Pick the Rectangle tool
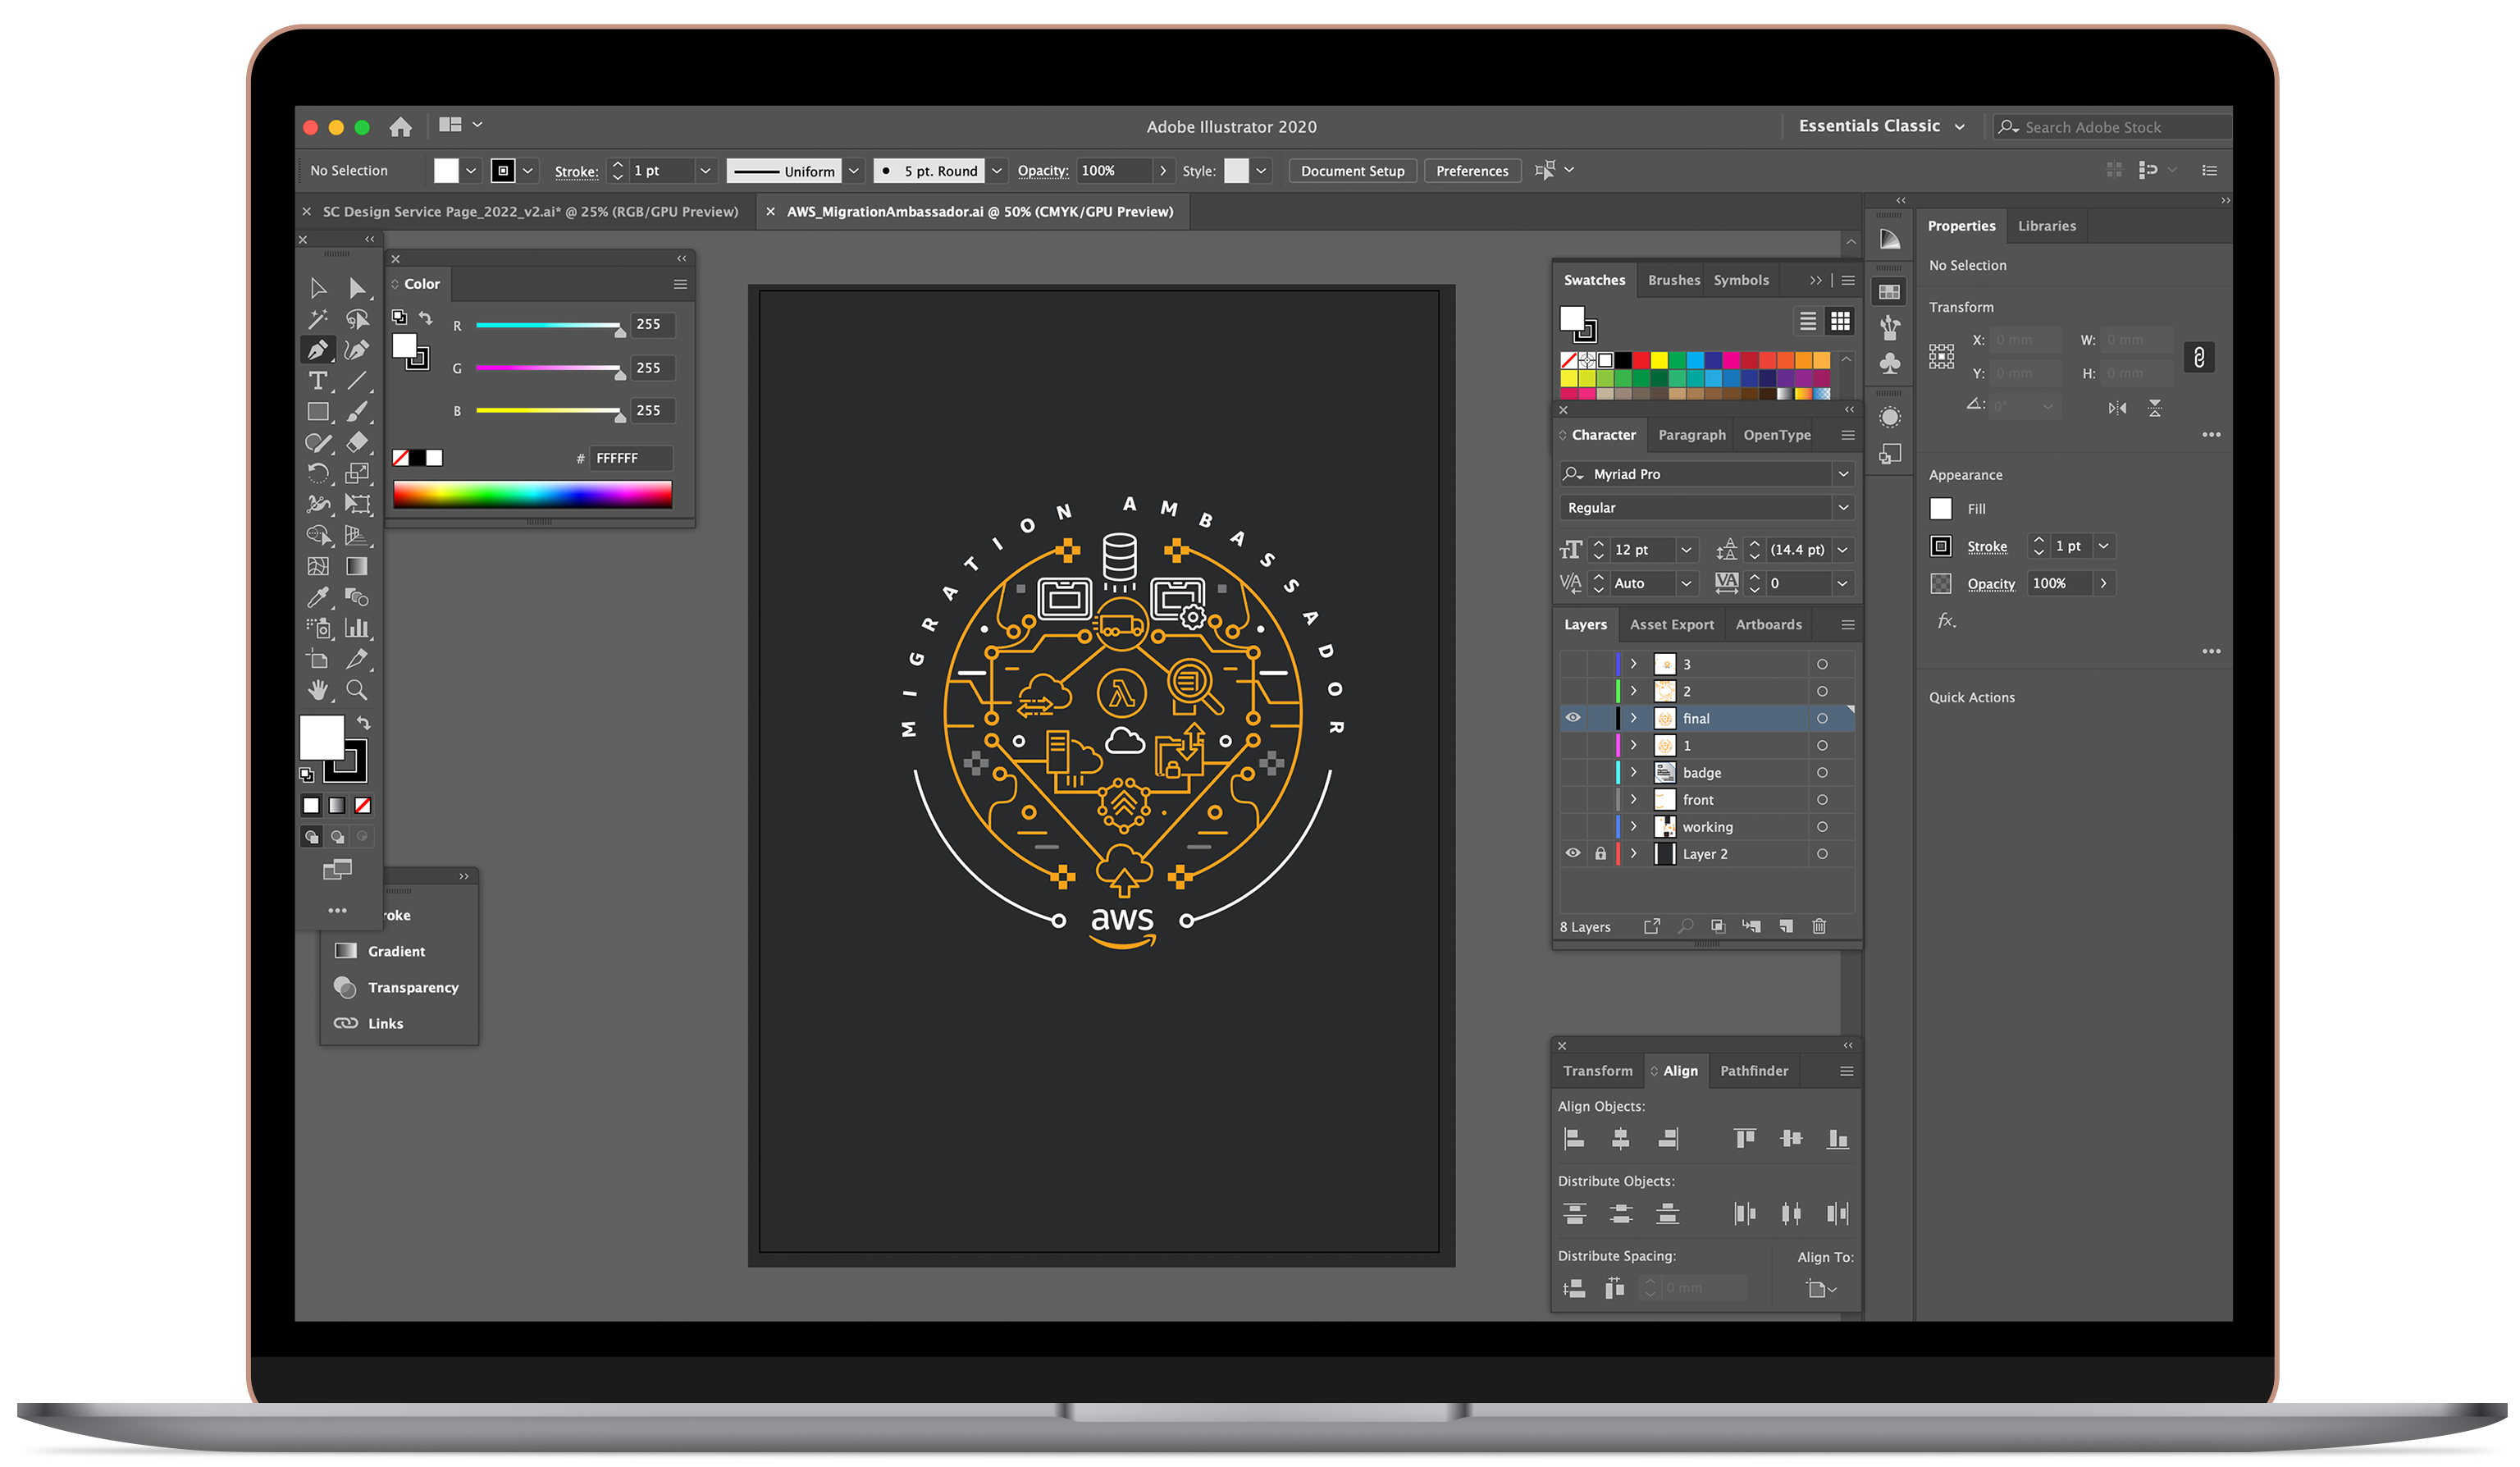Viewport: 2520px width, 1467px height. tap(318, 412)
